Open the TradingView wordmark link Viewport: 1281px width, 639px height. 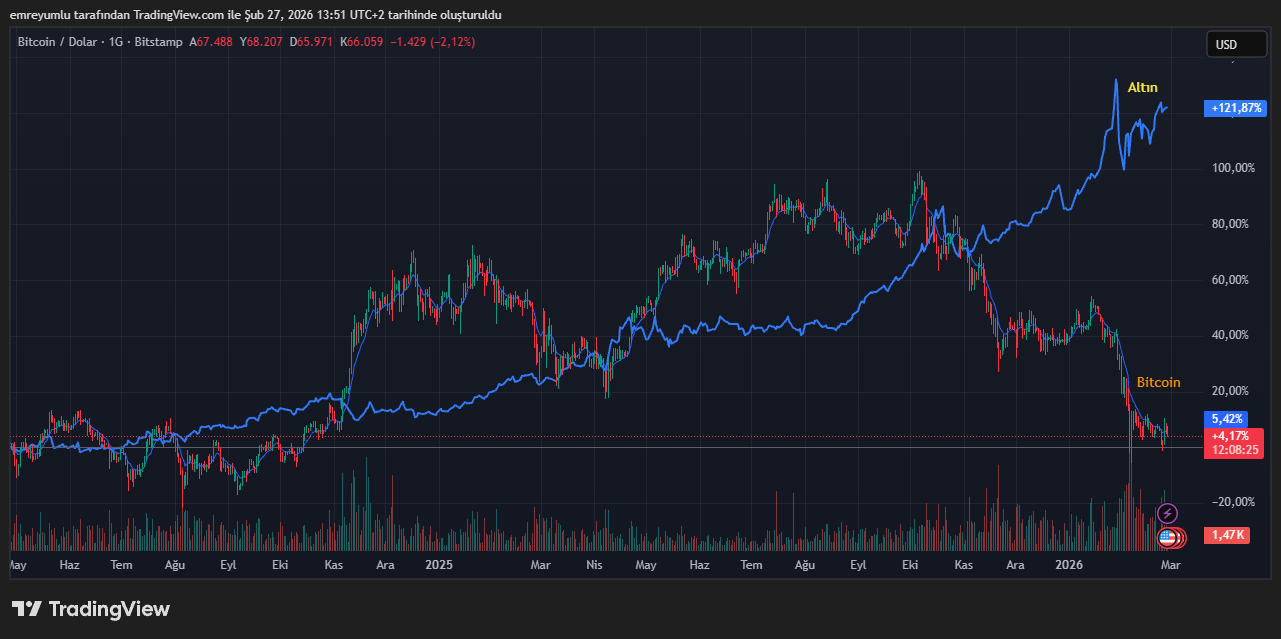pyautogui.click(x=109, y=609)
